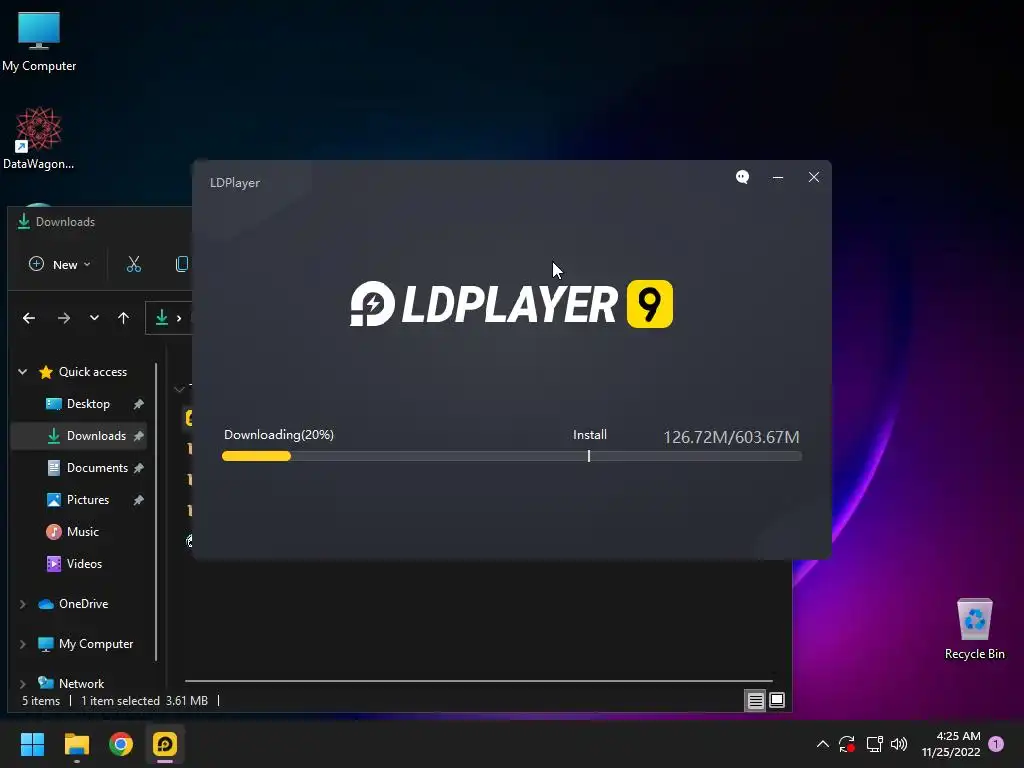The image size is (1024, 768).
Task: Click the 126.72M/603.67M size text
Action: (731, 437)
